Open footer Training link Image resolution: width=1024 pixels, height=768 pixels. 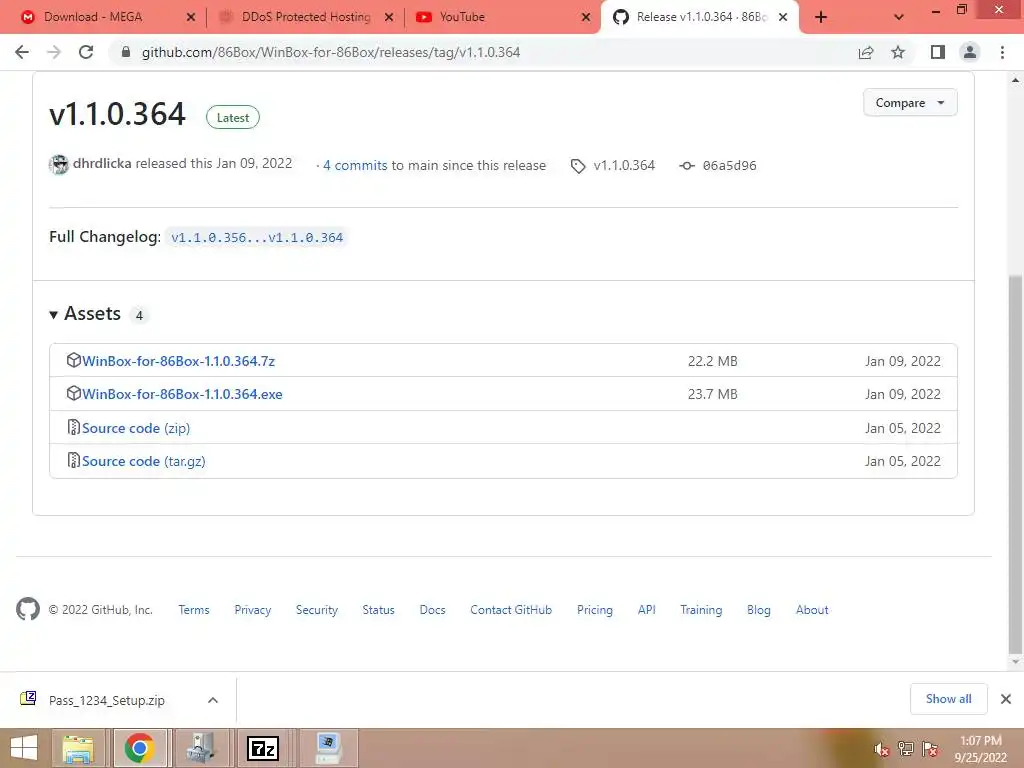point(701,610)
